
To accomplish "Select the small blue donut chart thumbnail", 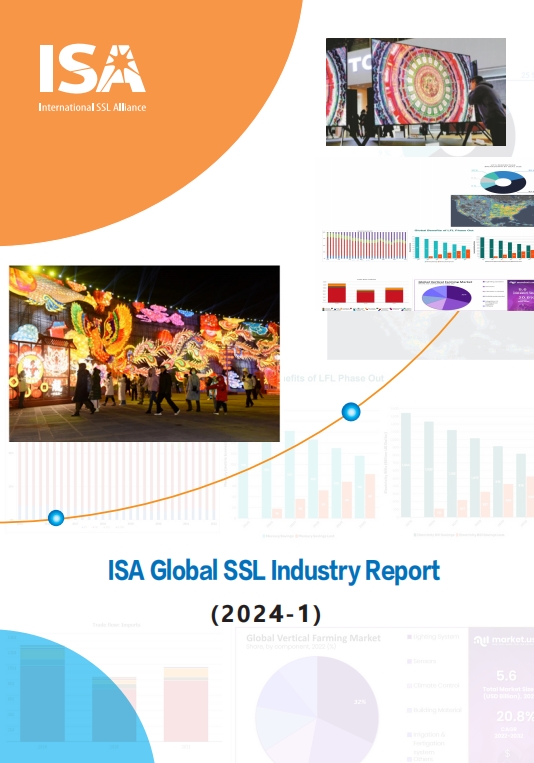I will click(503, 182).
